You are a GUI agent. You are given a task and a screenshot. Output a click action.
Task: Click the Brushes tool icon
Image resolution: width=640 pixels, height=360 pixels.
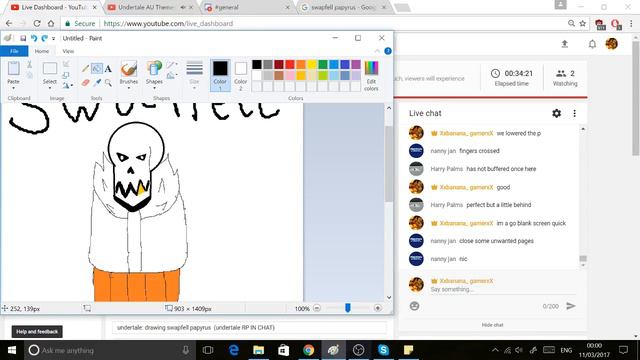[129, 69]
